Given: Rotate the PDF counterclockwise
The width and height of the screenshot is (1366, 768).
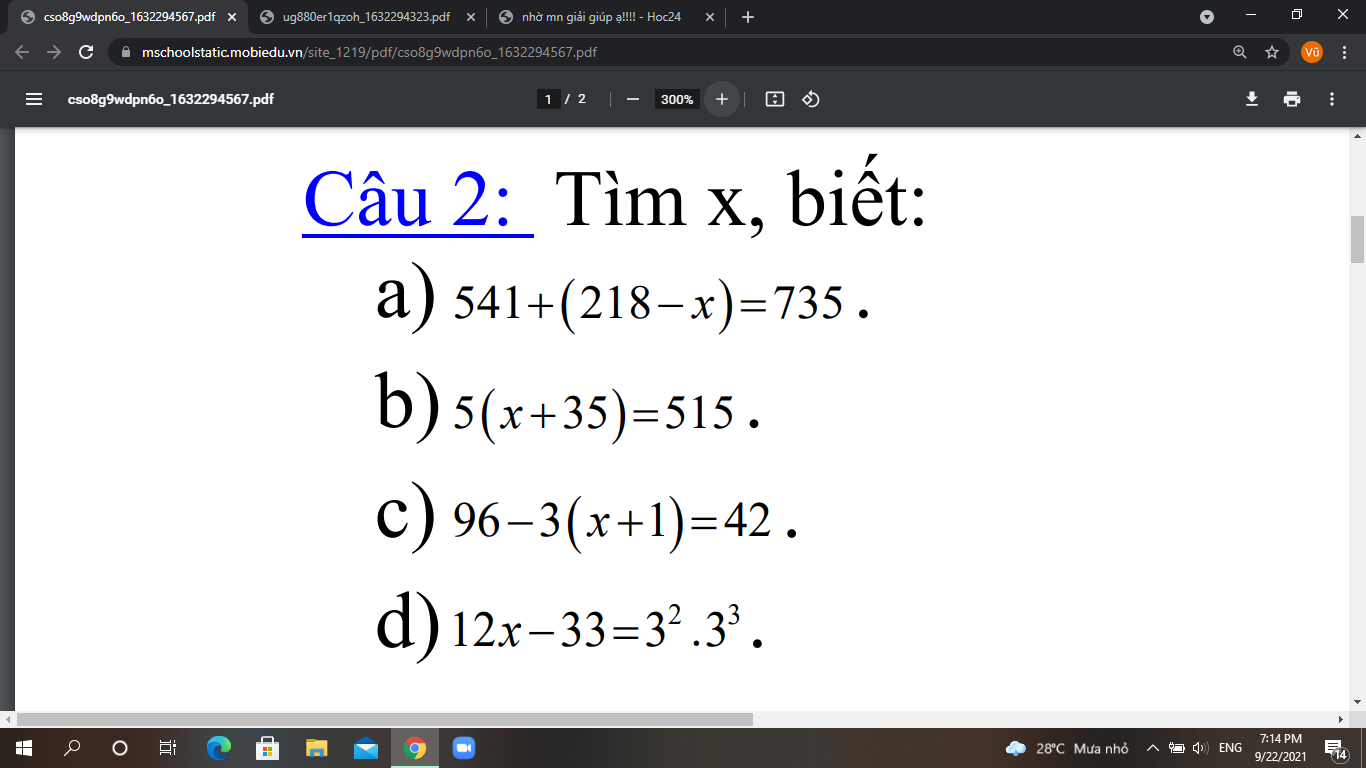Looking at the screenshot, I should coord(811,99).
